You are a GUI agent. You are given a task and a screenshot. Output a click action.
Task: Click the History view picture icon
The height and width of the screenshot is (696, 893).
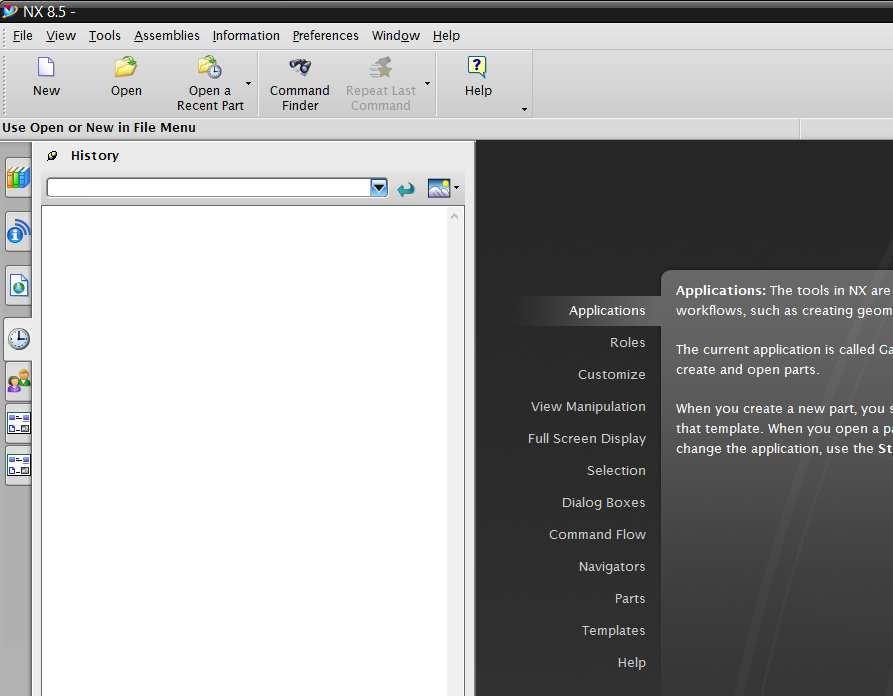(x=439, y=188)
